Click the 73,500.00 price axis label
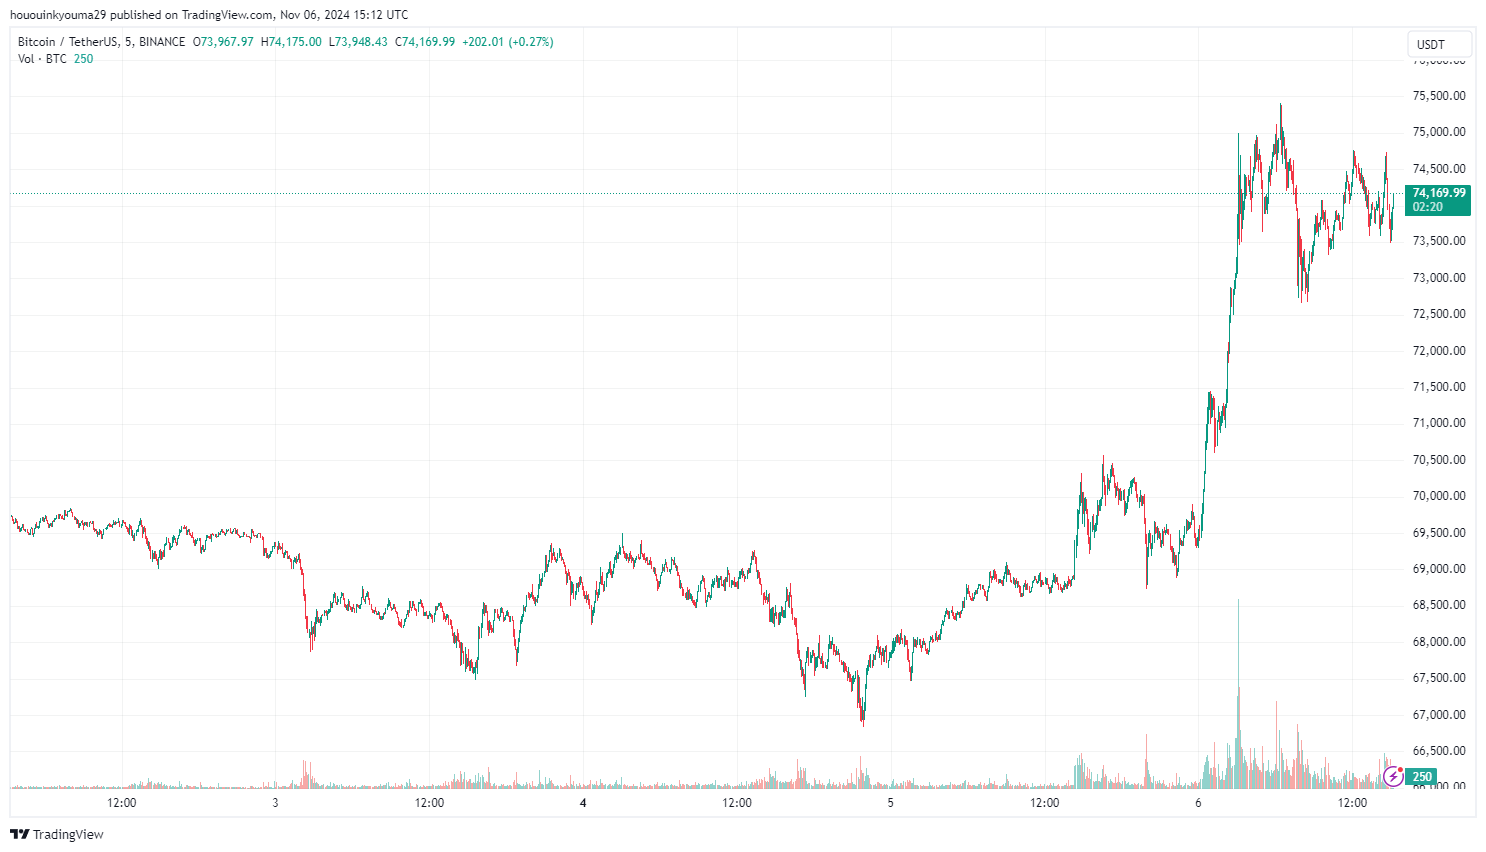The height and width of the screenshot is (852, 1486). 1439,241
